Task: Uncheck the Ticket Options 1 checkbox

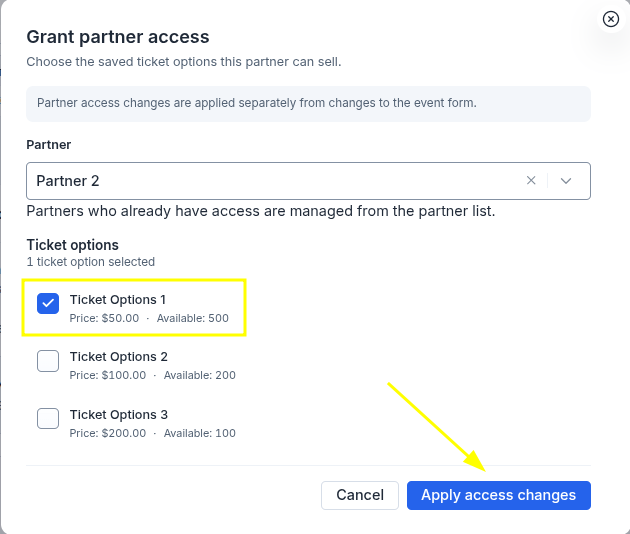Action: pos(48,303)
